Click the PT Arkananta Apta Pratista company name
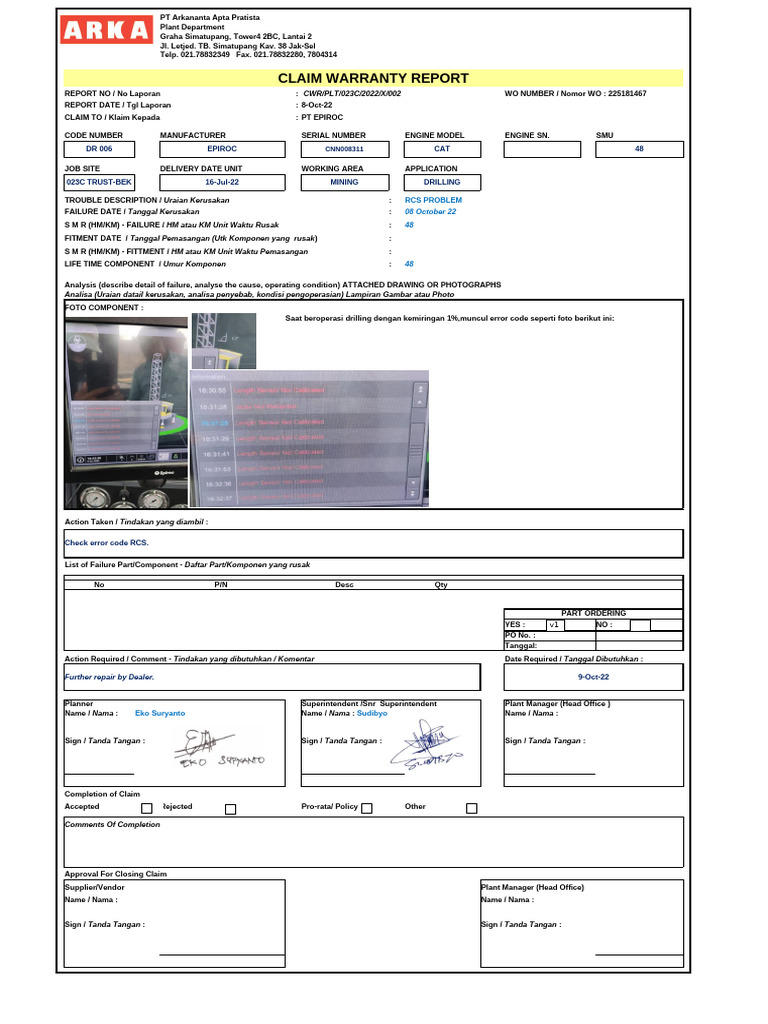Image resolution: width=768 pixels, height=1024 pixels. (210, 18)
